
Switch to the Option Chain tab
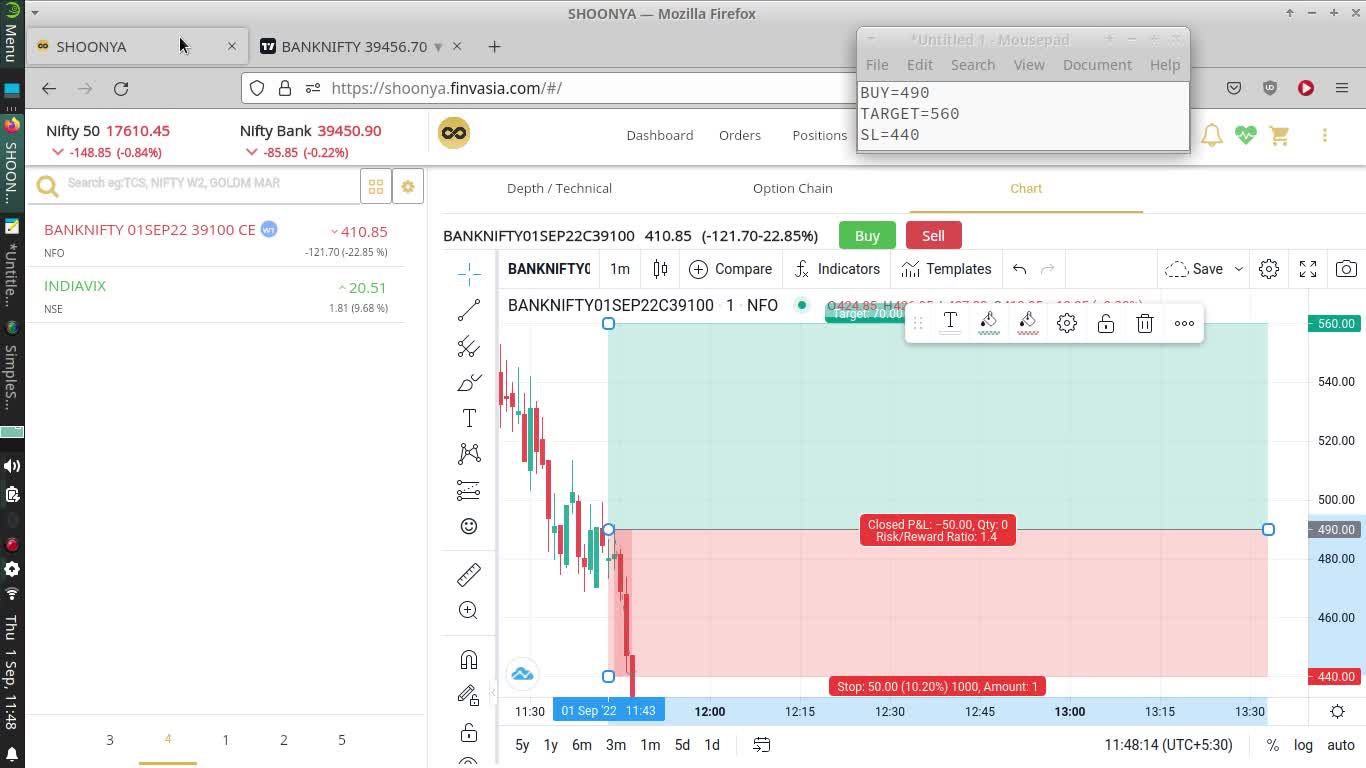[793, 188]
